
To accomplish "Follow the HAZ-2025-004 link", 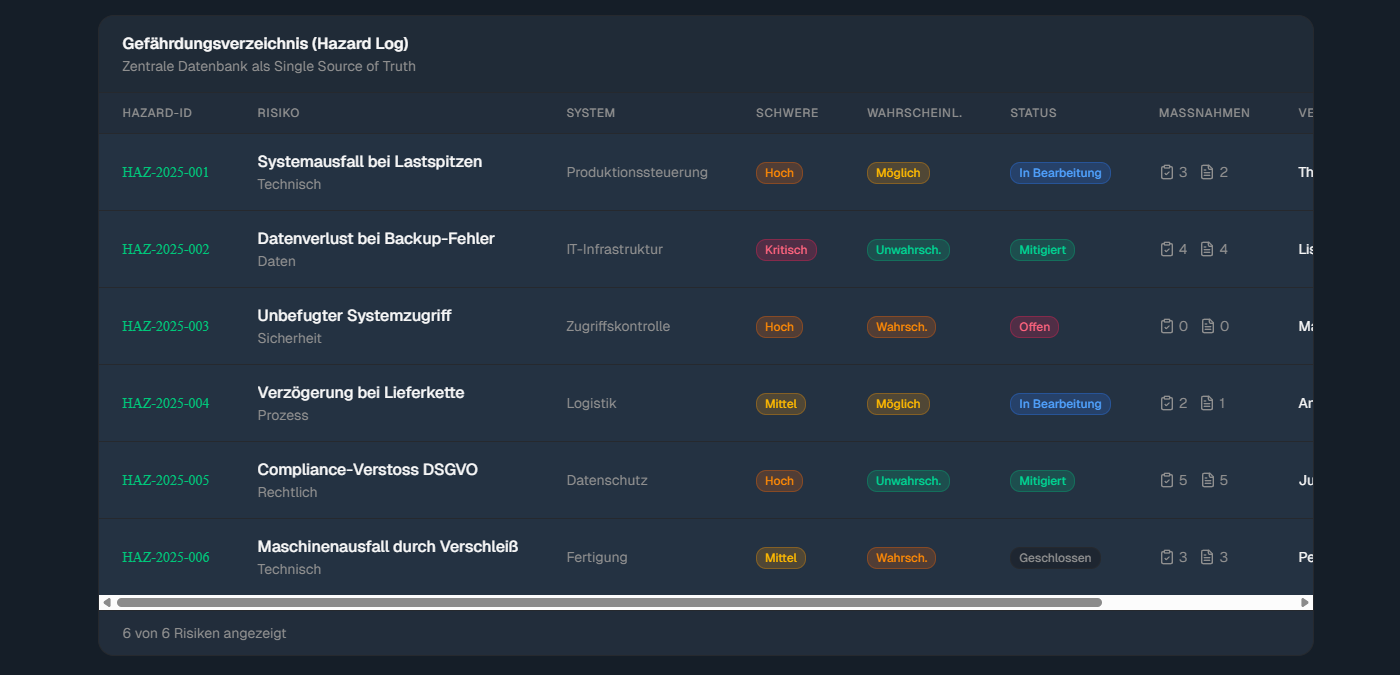I will pyautogui.click(x=165, y=403).
